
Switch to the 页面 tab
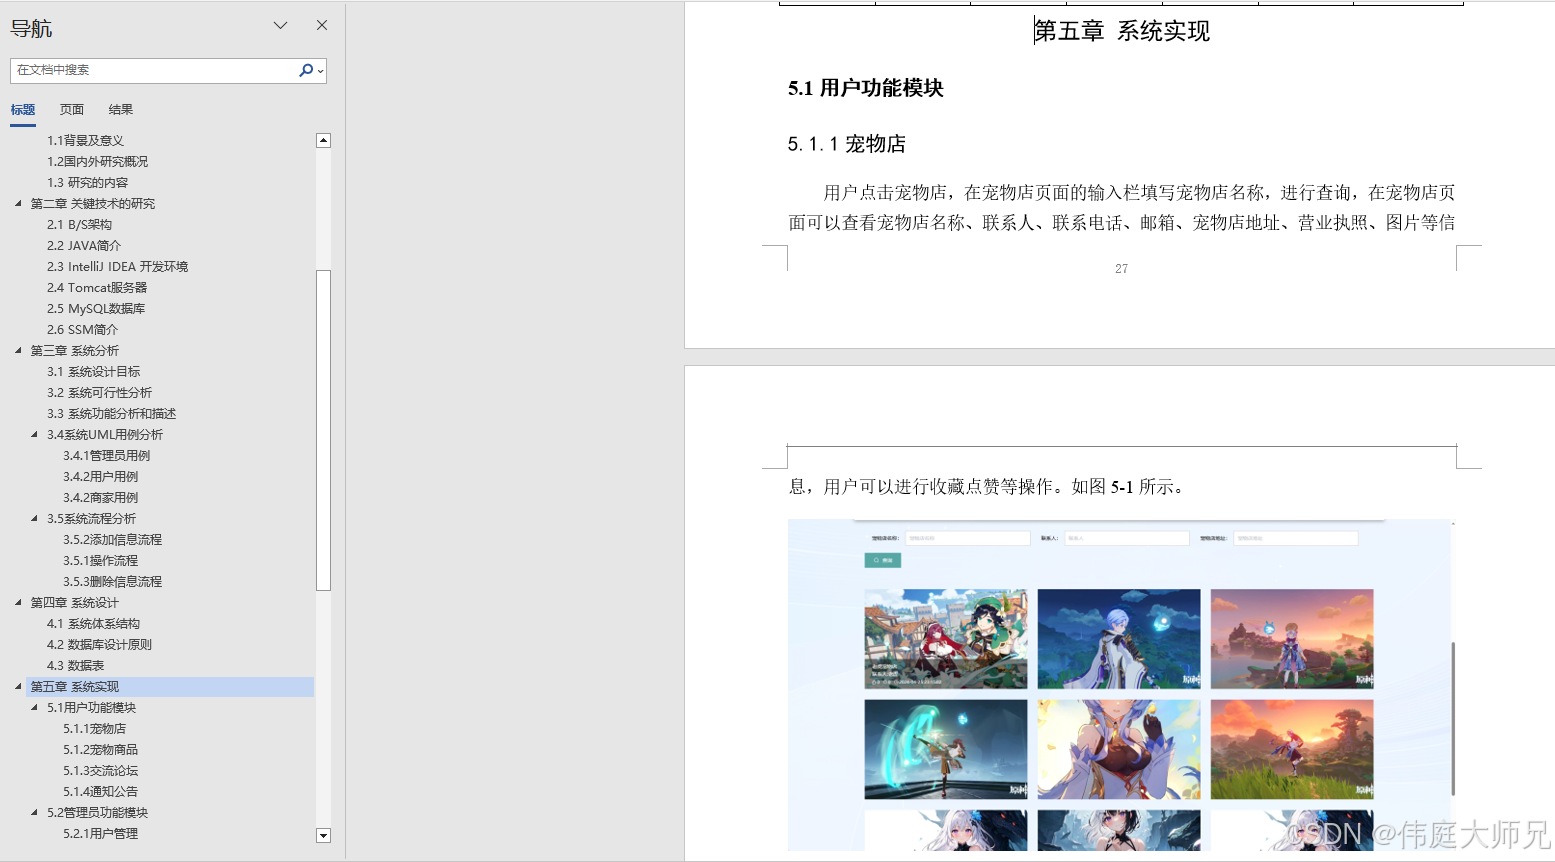click(72, 110)
